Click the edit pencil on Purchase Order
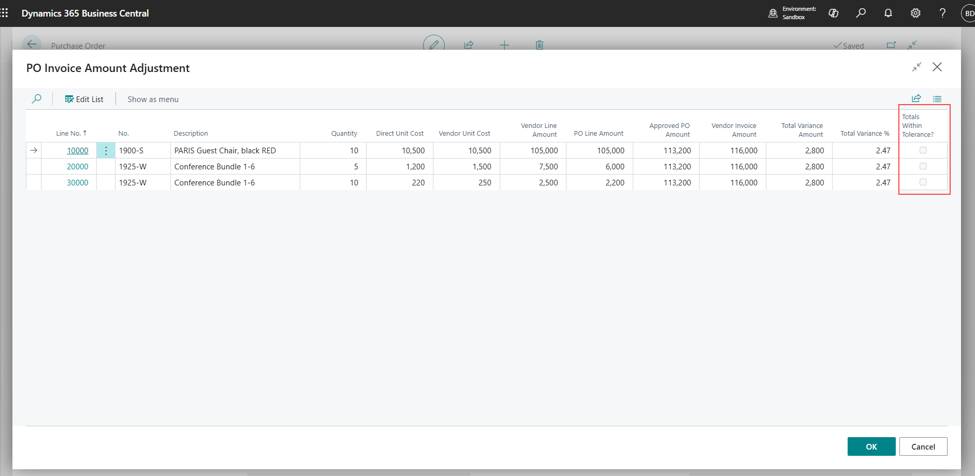The height and width of the screenshot is (476, 975). (x=434, y=43)
